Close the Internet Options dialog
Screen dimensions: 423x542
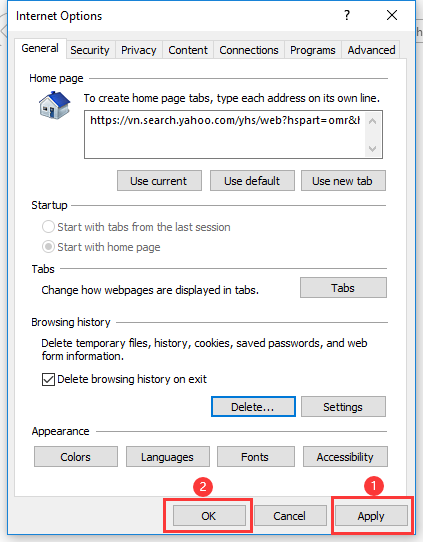click(x=392, y=15)
